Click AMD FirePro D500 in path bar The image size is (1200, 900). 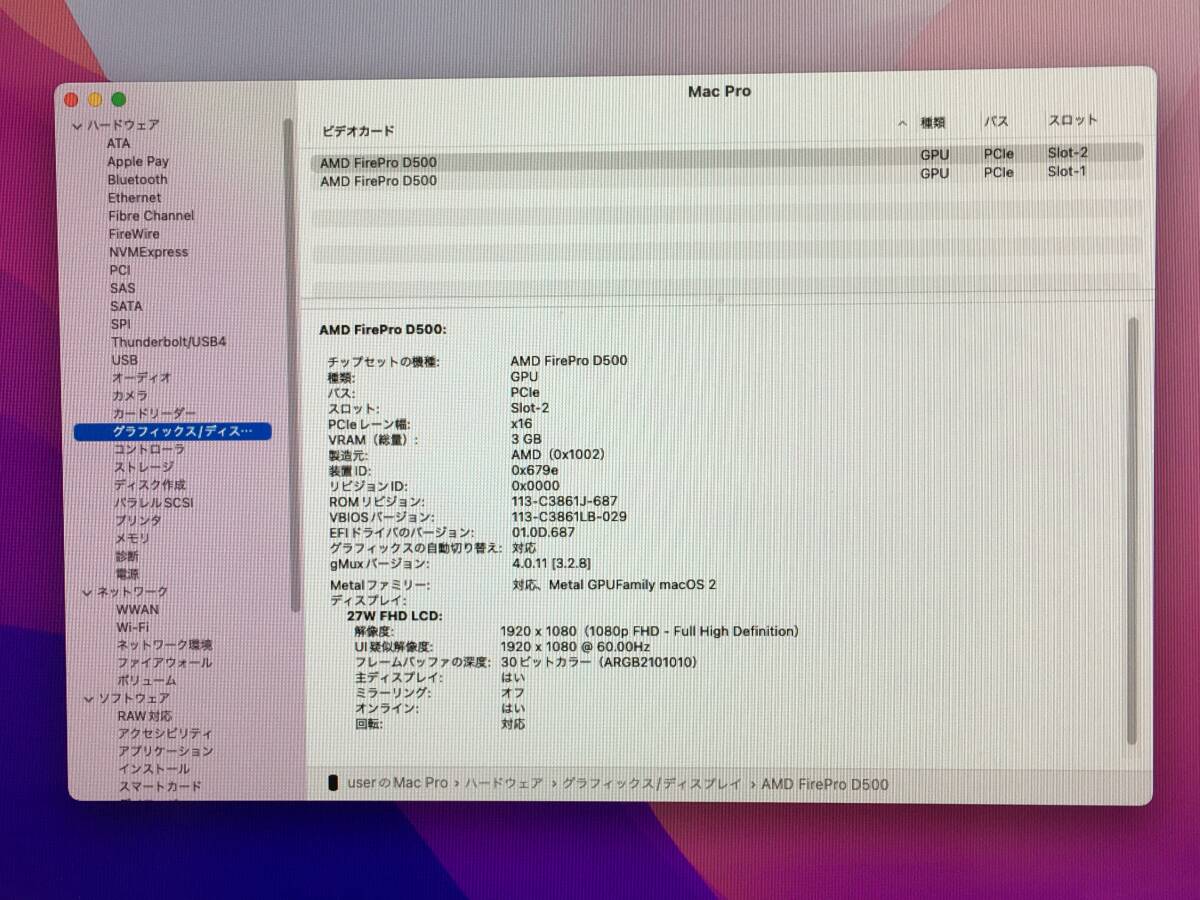825,785
